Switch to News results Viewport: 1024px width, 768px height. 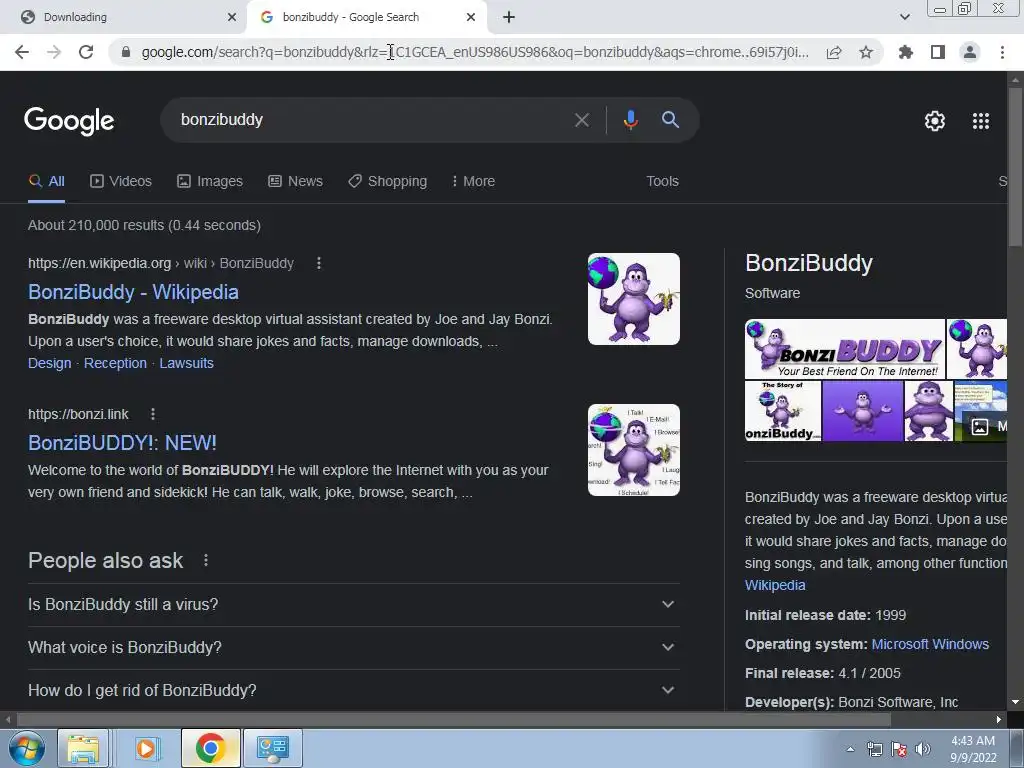coord(295,182)
